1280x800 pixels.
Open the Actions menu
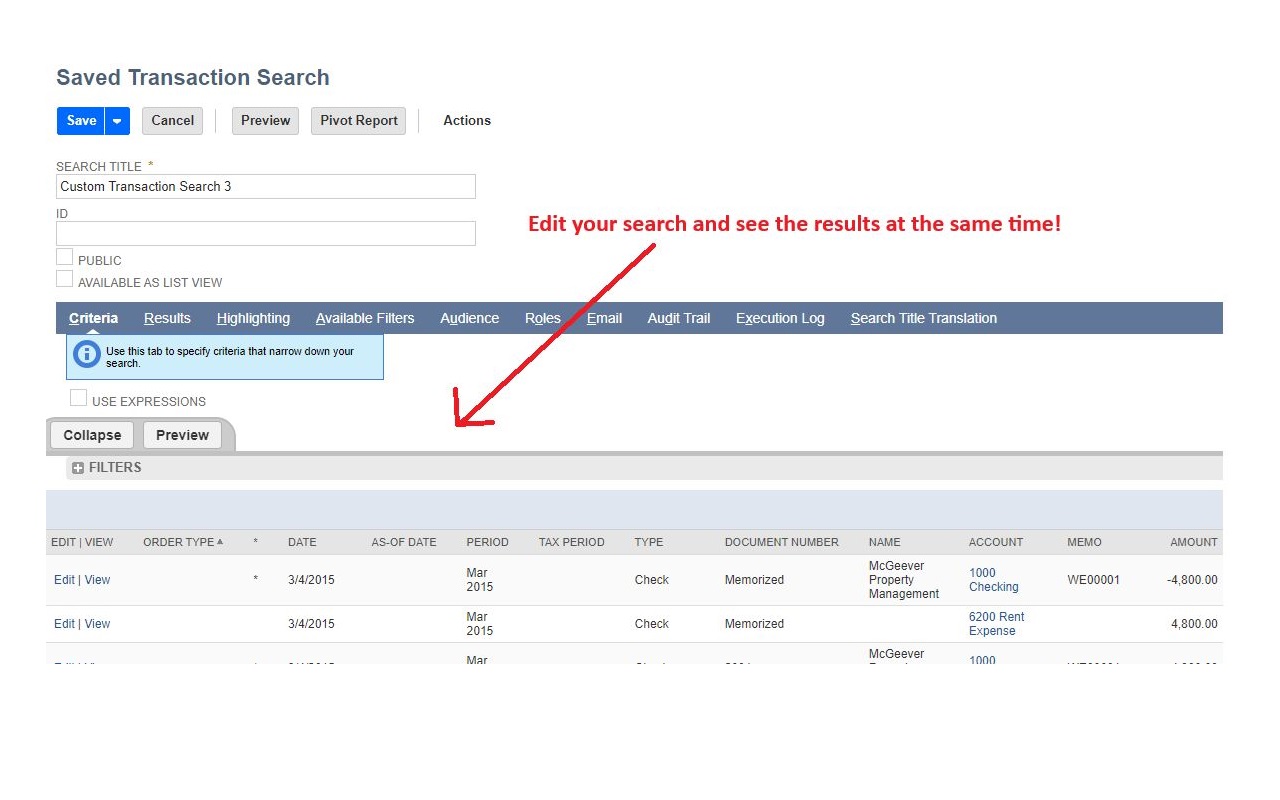[x=467, y=120]
